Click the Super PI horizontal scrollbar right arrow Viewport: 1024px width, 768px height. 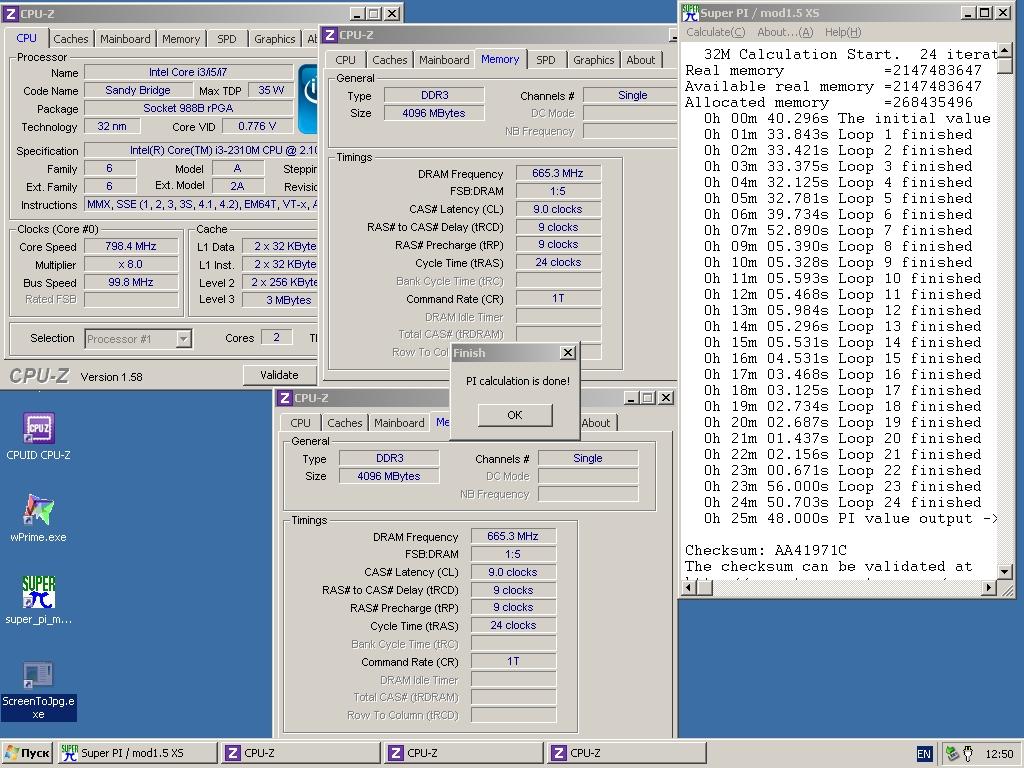[x=989, y=588]
